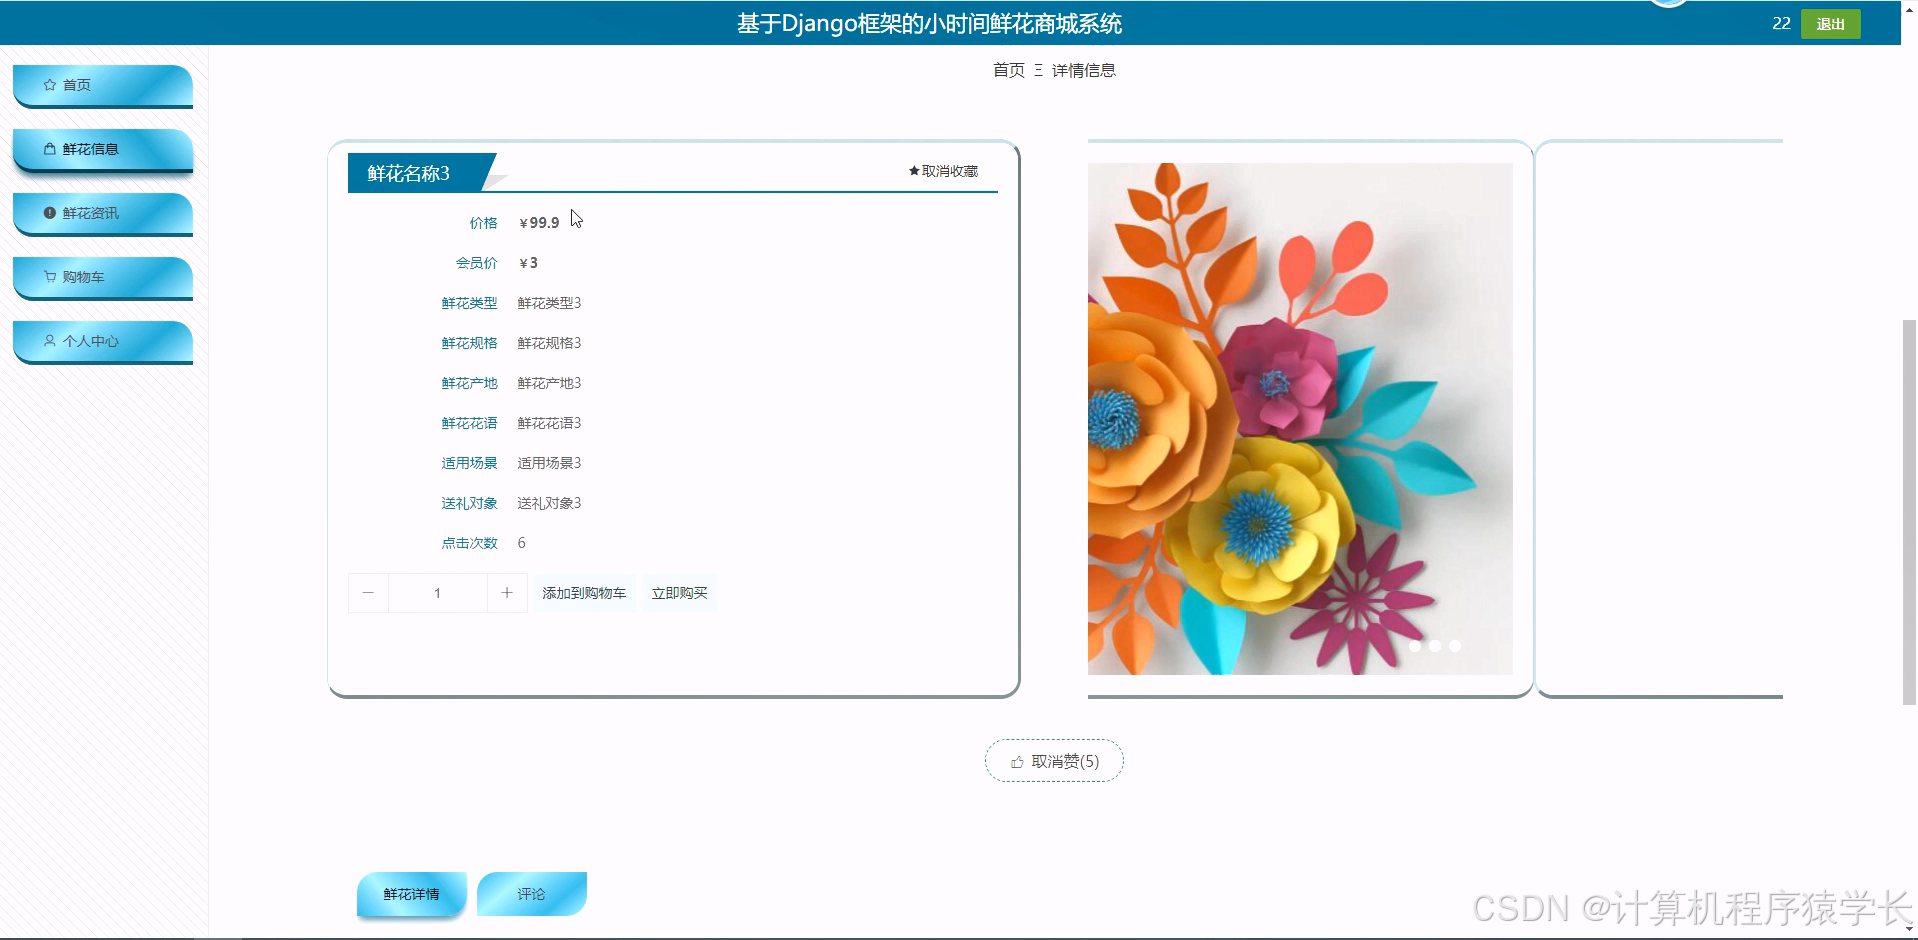The image size is (1918, 940).
Task: Click the thumbs-up icon in 取消赞
Action: pyautogui.click(x=1017, y=762)
